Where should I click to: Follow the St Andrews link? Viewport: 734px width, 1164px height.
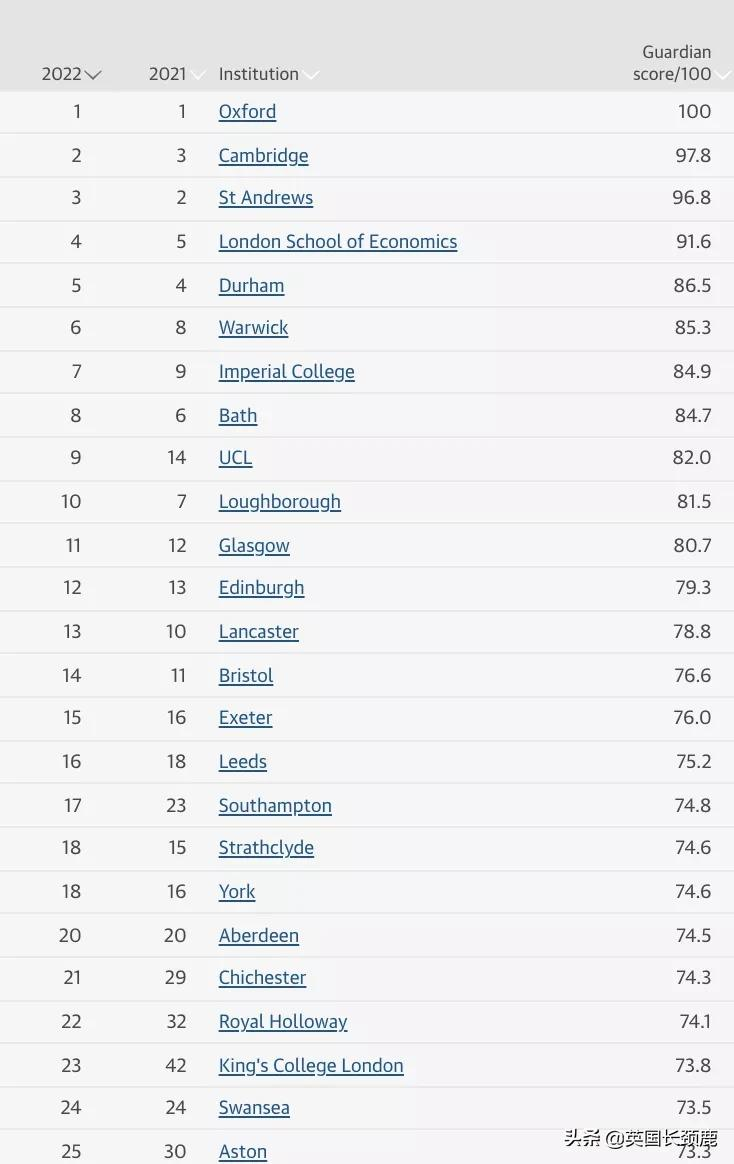click(265, 197)
